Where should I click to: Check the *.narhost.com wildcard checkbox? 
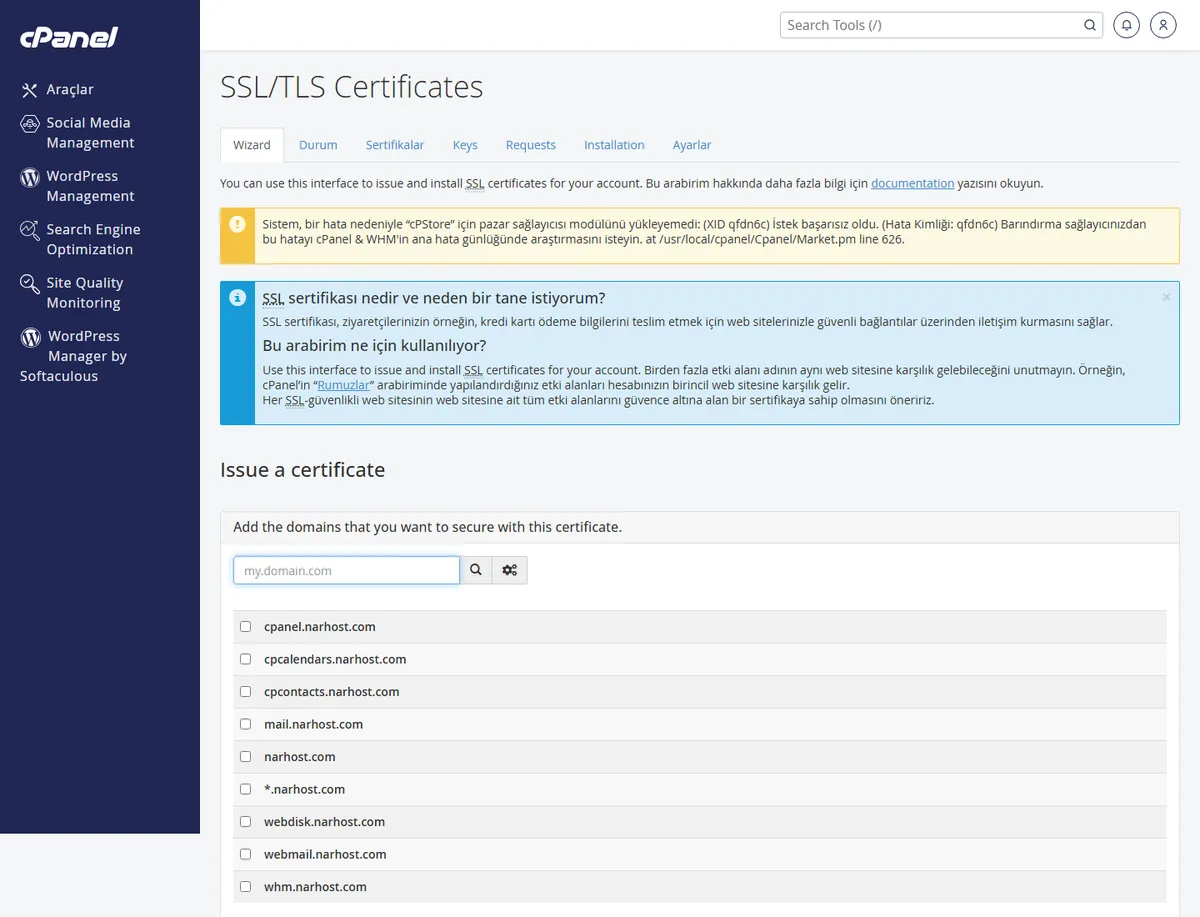[x=246, y=789]
